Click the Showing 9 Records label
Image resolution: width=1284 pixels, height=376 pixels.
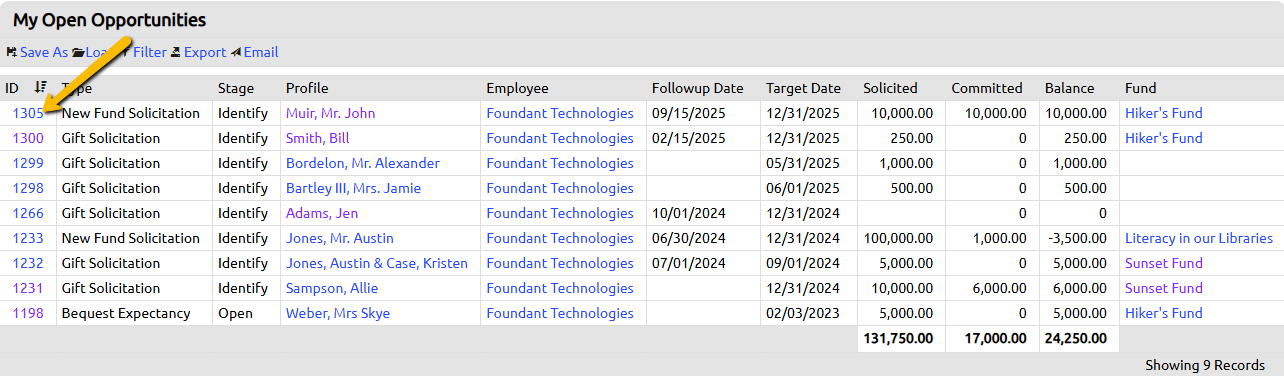[x=1205, y=365]
